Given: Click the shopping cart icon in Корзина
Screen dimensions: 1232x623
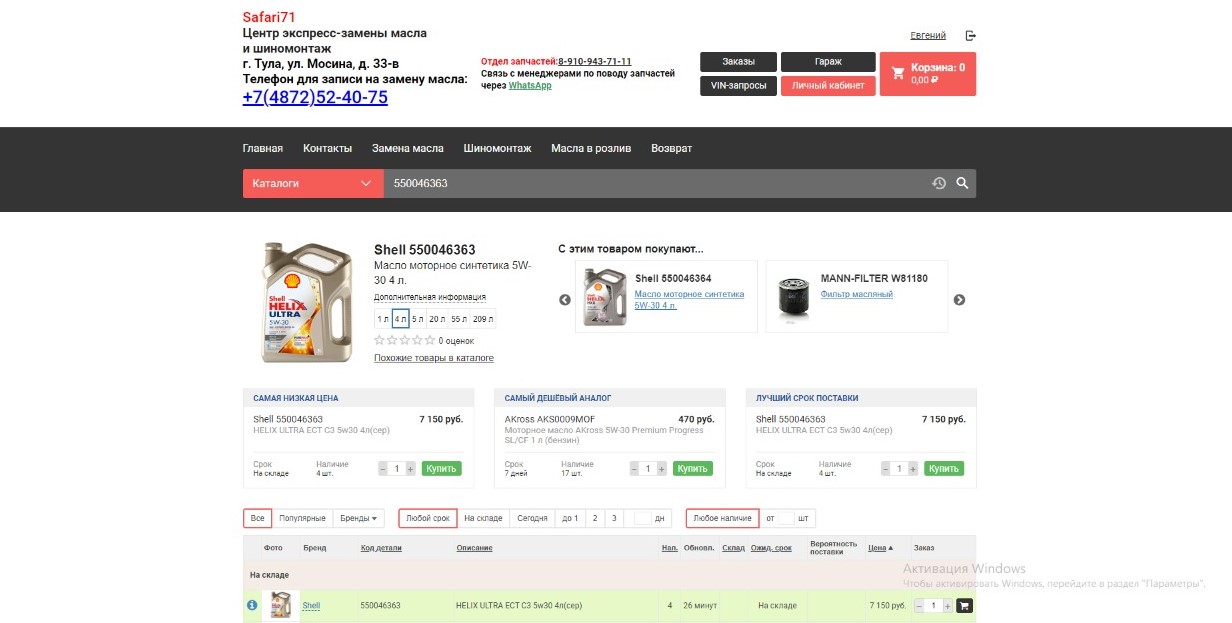Looking at the screenshot, I should (x=898, y=73).
